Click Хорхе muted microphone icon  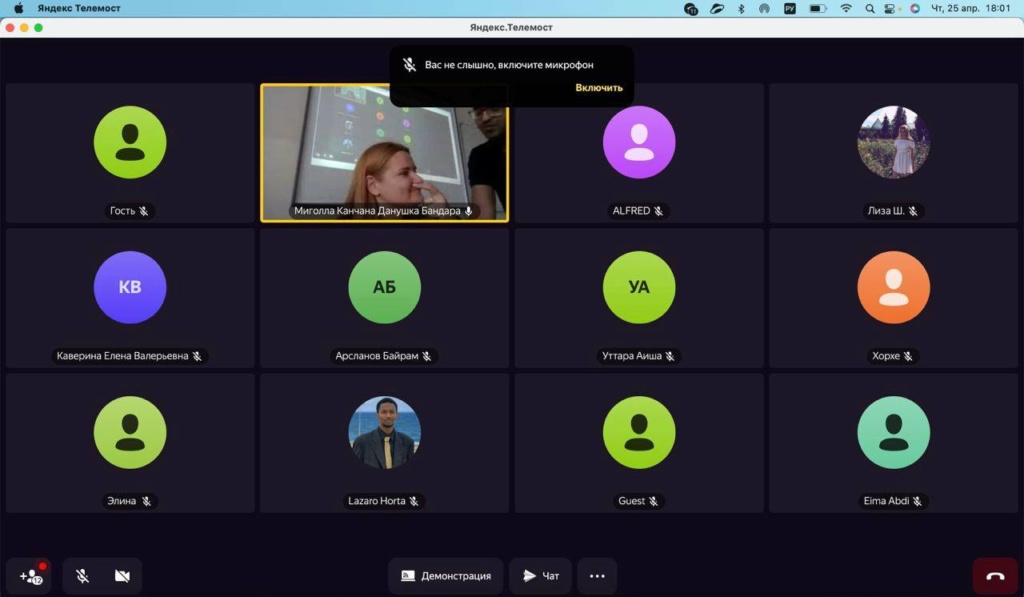pos(908,356)
